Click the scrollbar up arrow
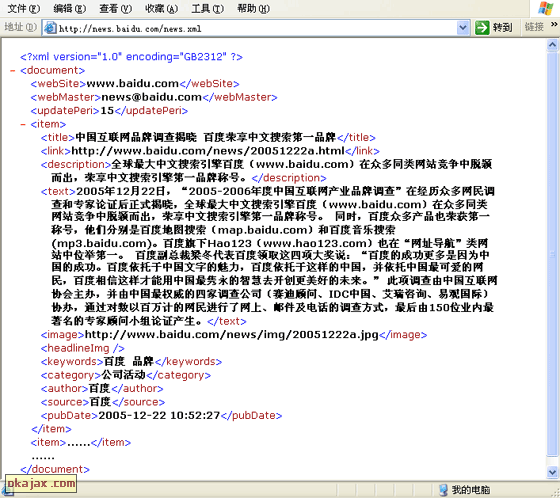Screen dimensions: 560x498 [552, 45]
